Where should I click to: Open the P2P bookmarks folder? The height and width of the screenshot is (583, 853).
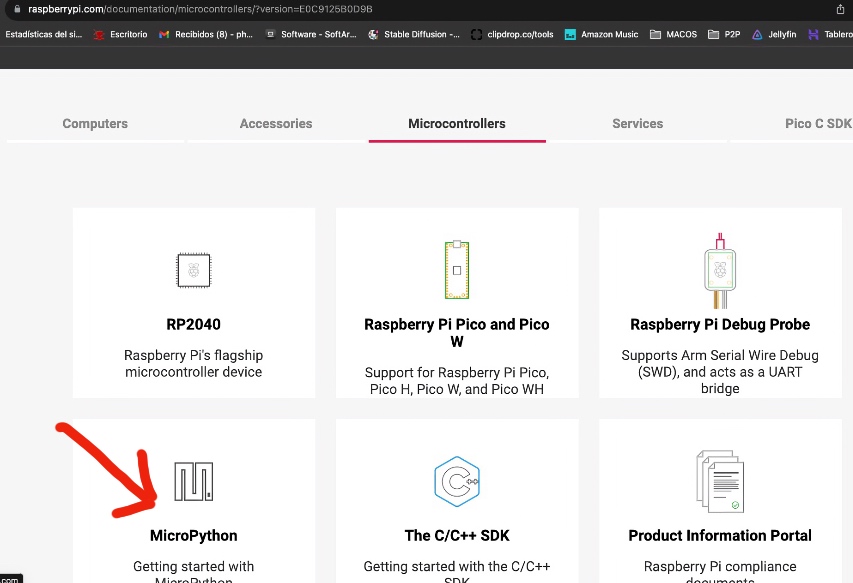(724, 34)
